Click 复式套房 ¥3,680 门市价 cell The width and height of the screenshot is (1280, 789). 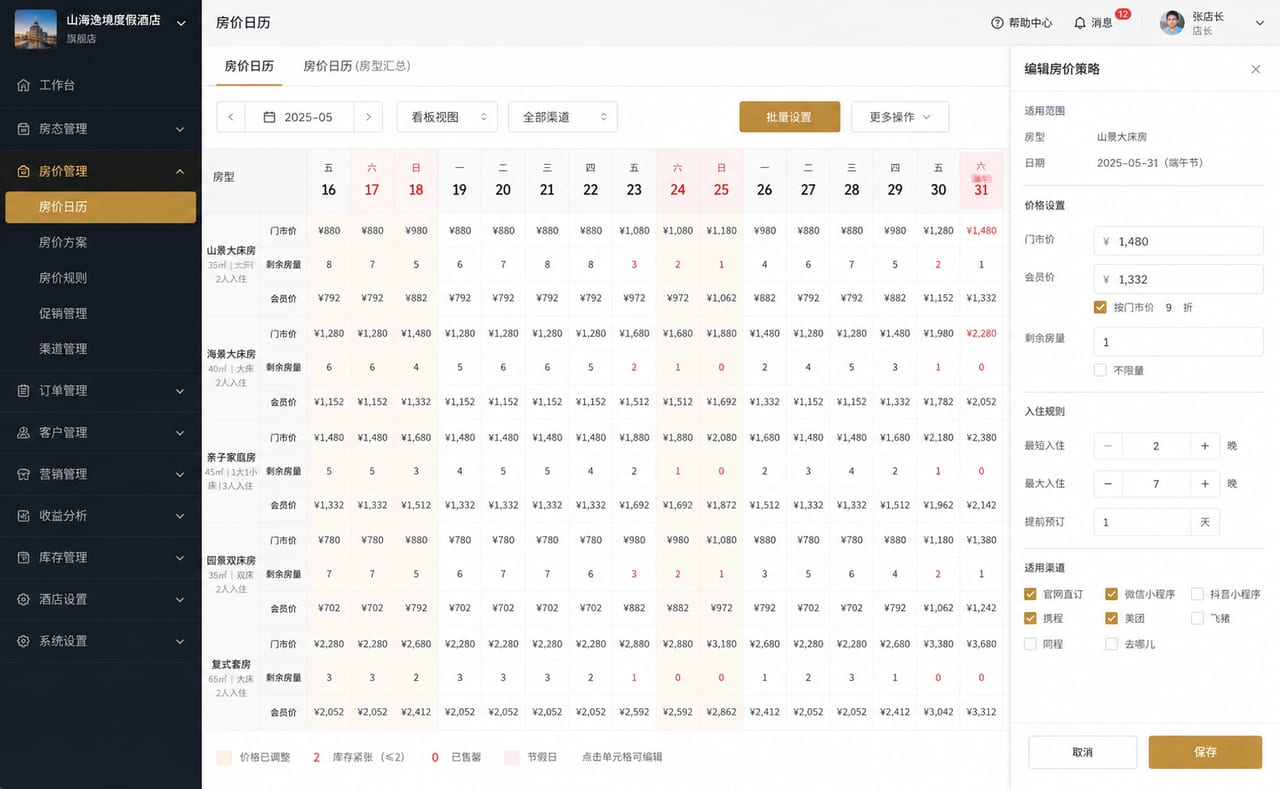point(981,644)
